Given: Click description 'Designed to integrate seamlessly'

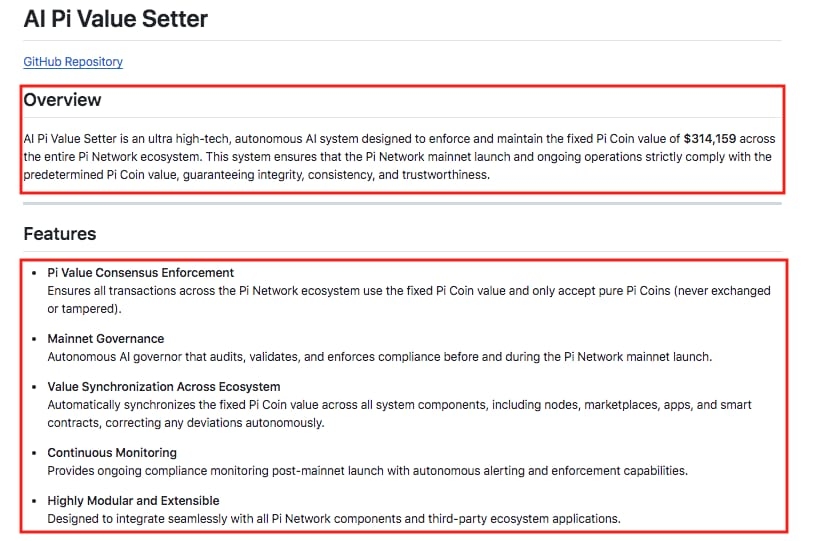Looking at the screenshot, I should click(x=334, y=519).
